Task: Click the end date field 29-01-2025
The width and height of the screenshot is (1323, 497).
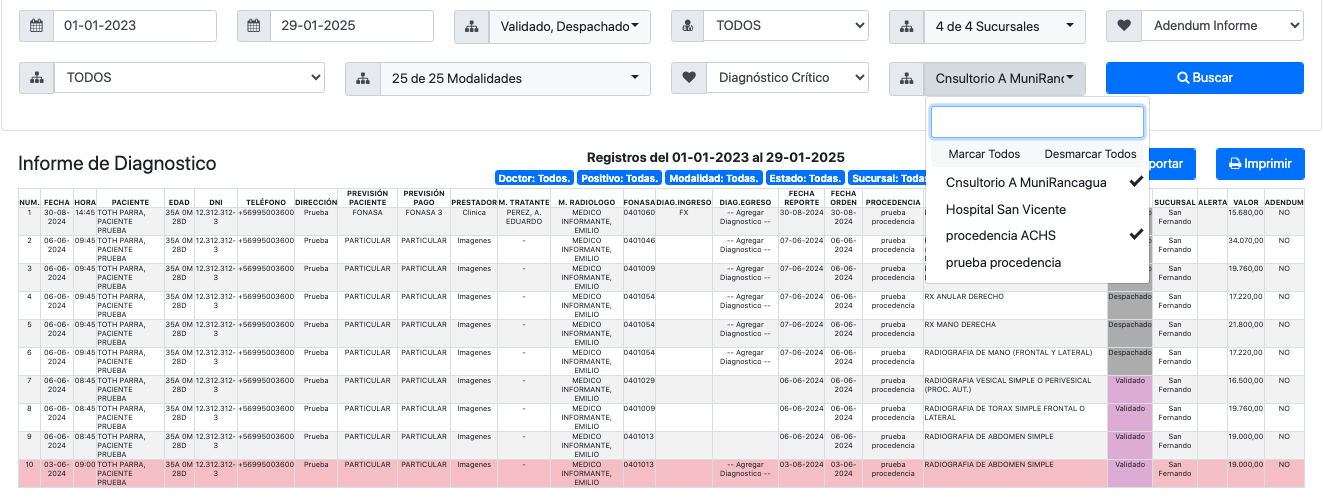Action: [x=351, y=26]
